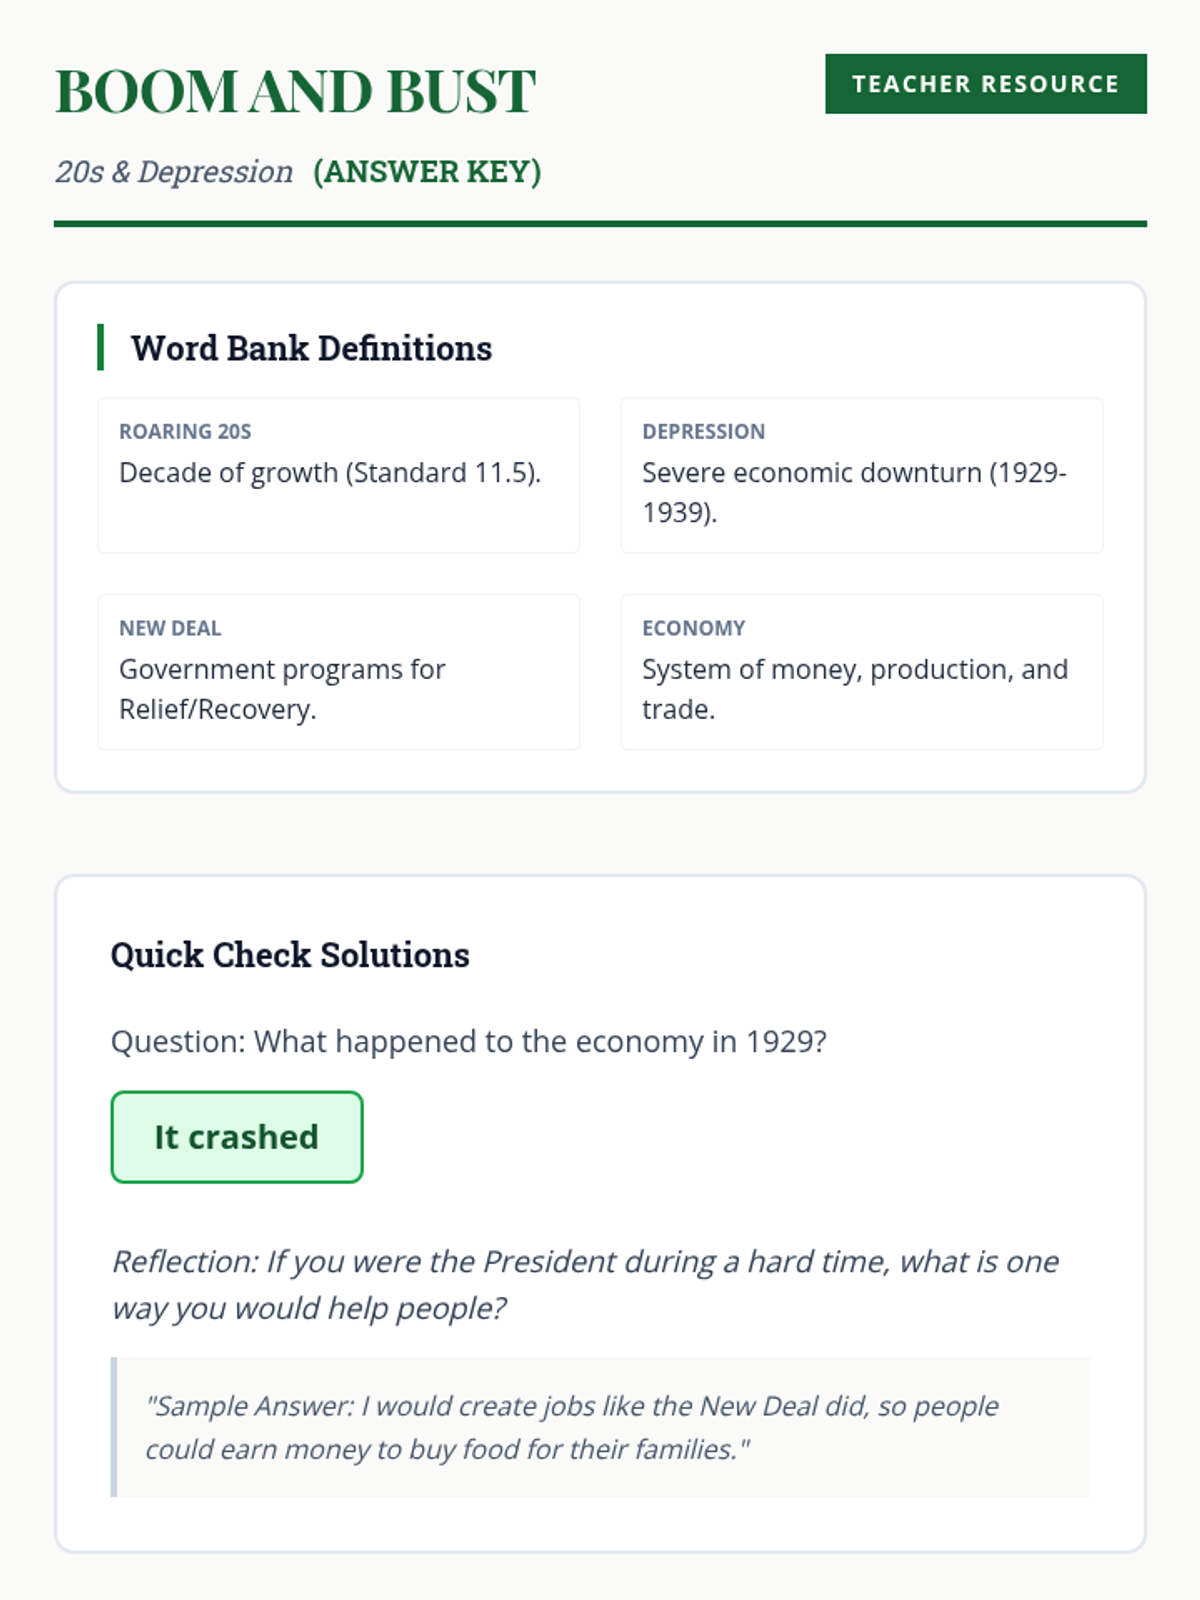Click the It crashed answer box
The height and width of the screenshot is (1600, 1200).
236,1137
